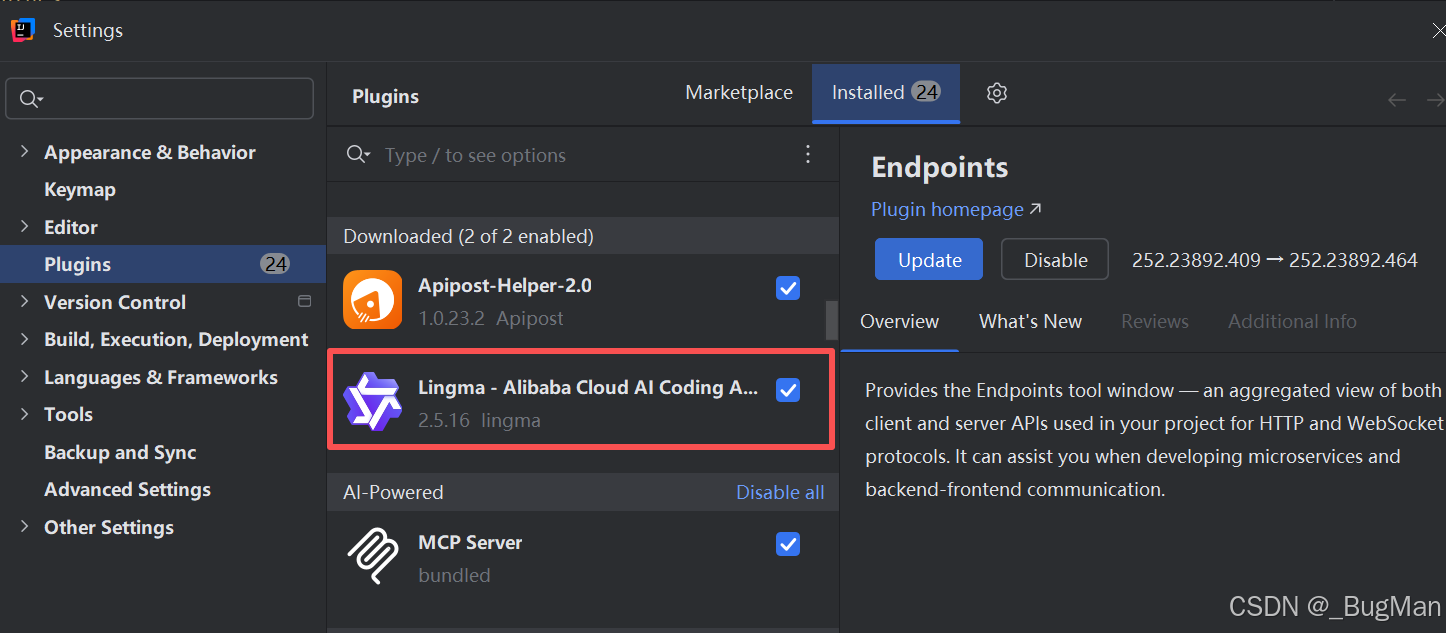This screenshot has height=633, width=1446.
Task: Click the Plugins count badge 24 in sidebar
Action: [275, 264]
